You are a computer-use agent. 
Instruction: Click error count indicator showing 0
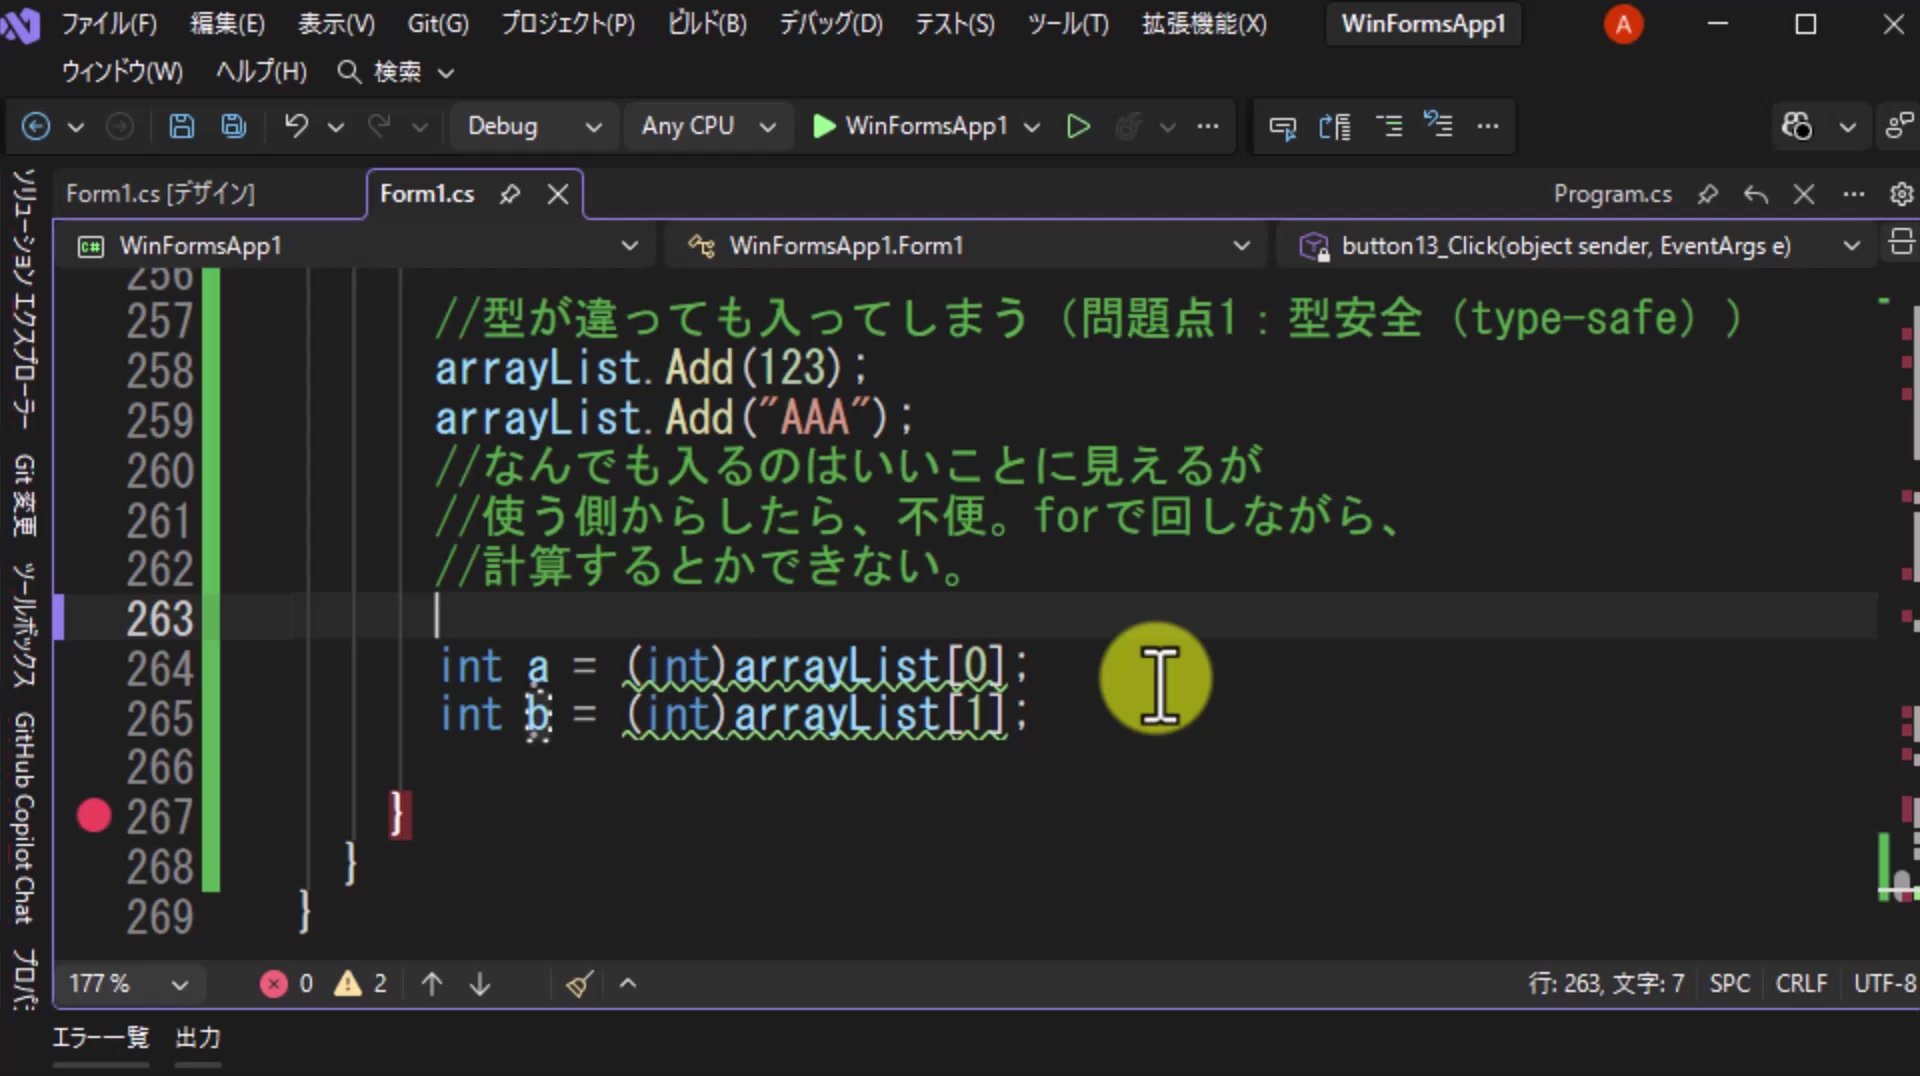pyautogui.click(x=286, y=984)
